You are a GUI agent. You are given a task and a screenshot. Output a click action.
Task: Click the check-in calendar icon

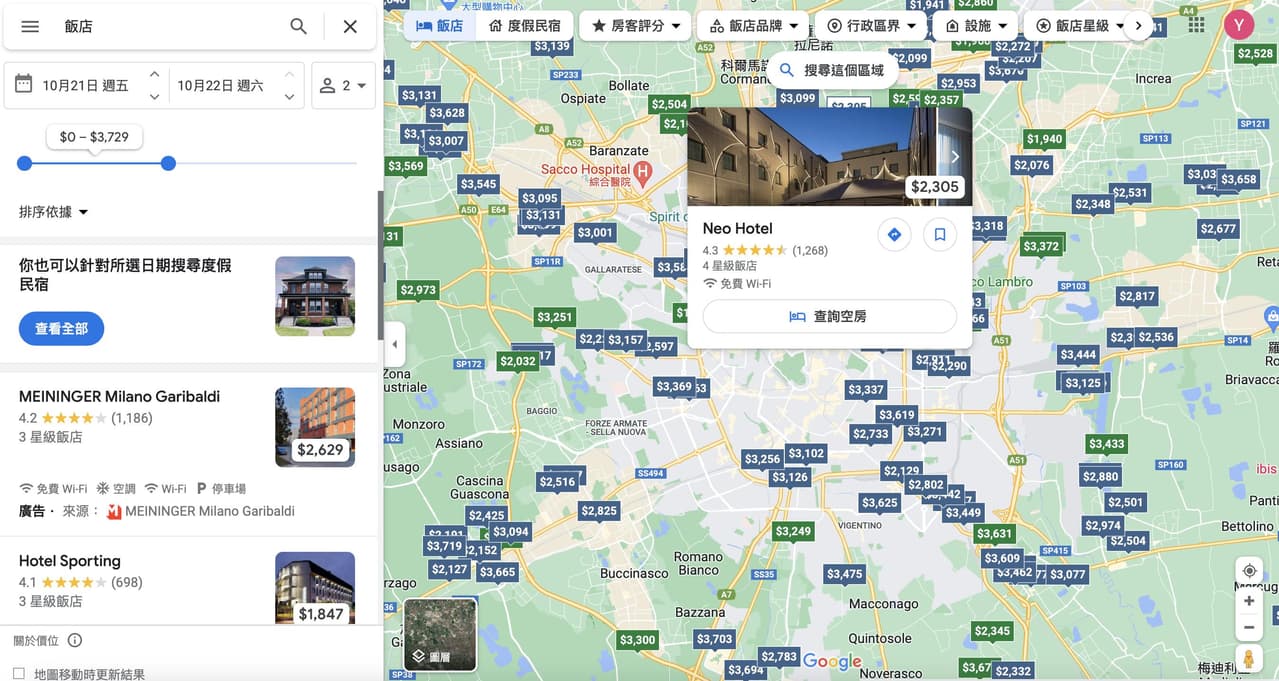tap(24, 85)
